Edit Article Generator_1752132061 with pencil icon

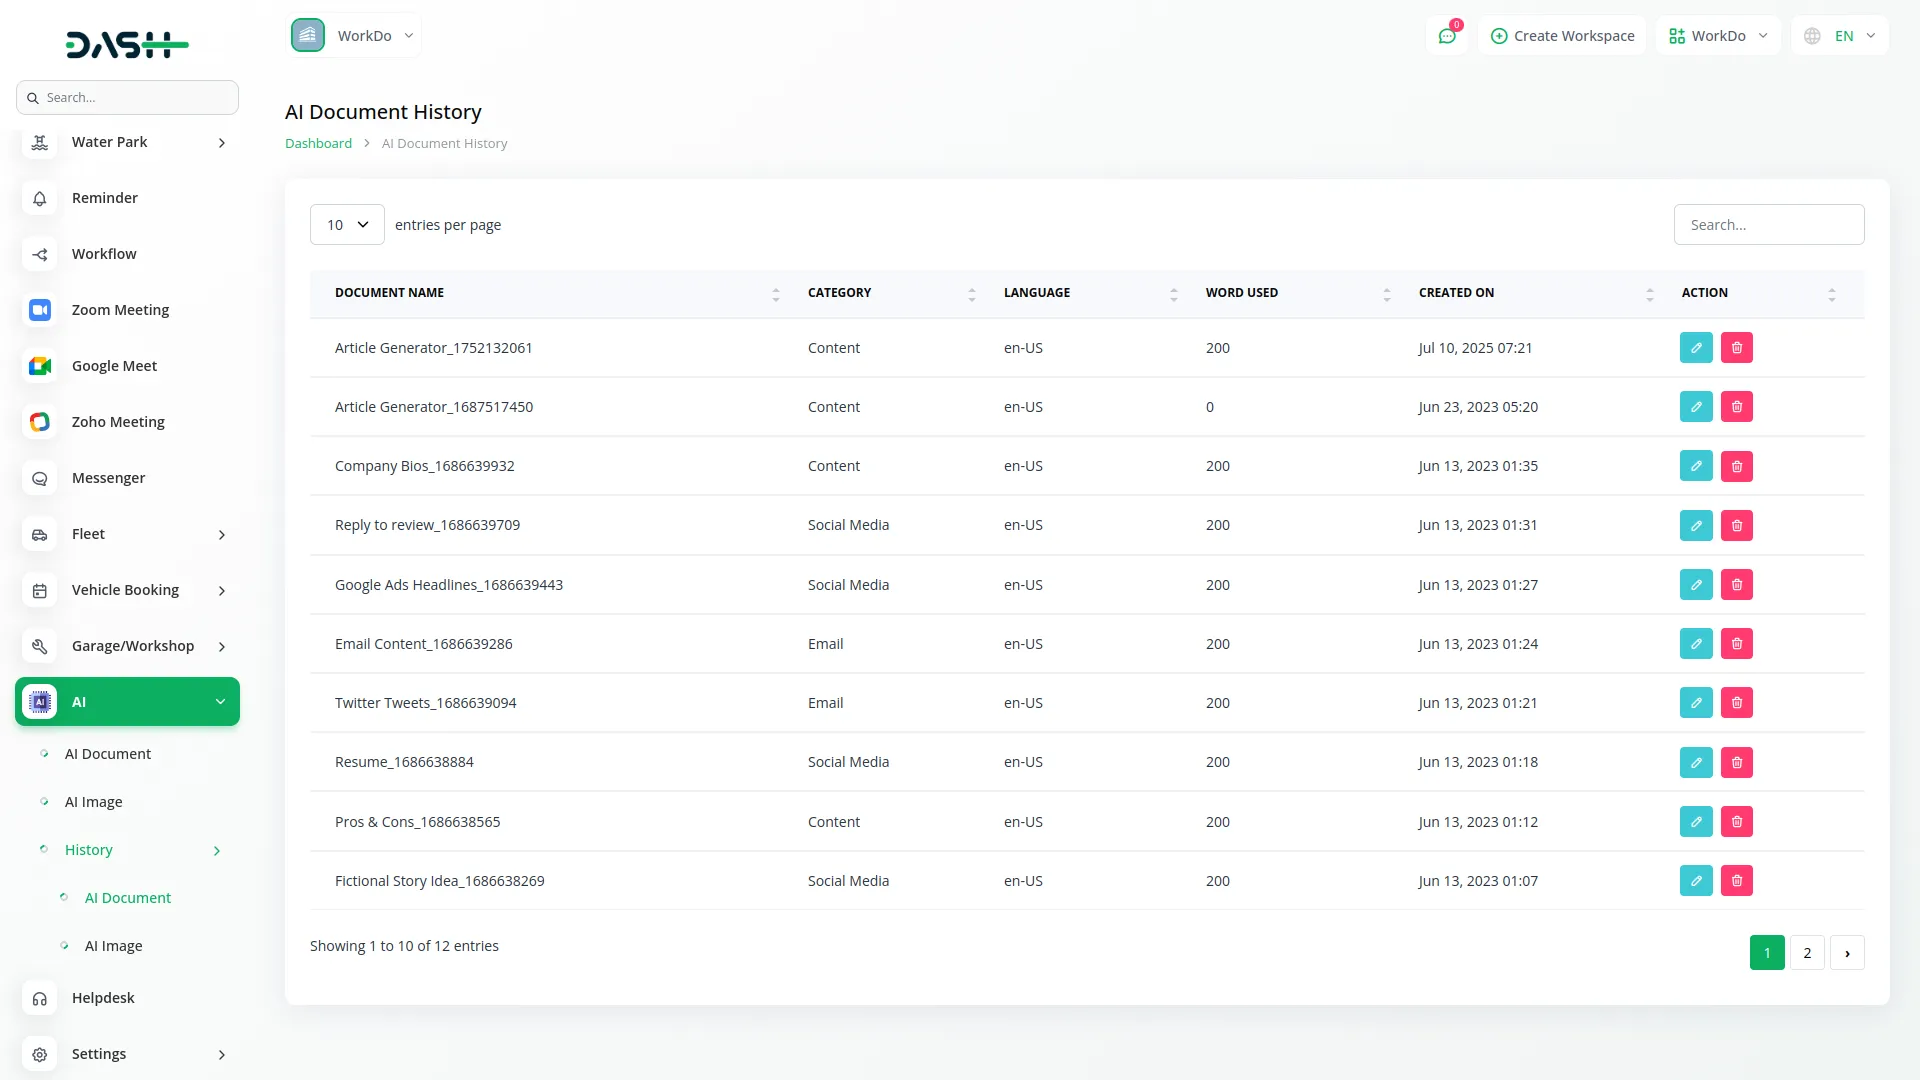click(x=1696, y=348)
